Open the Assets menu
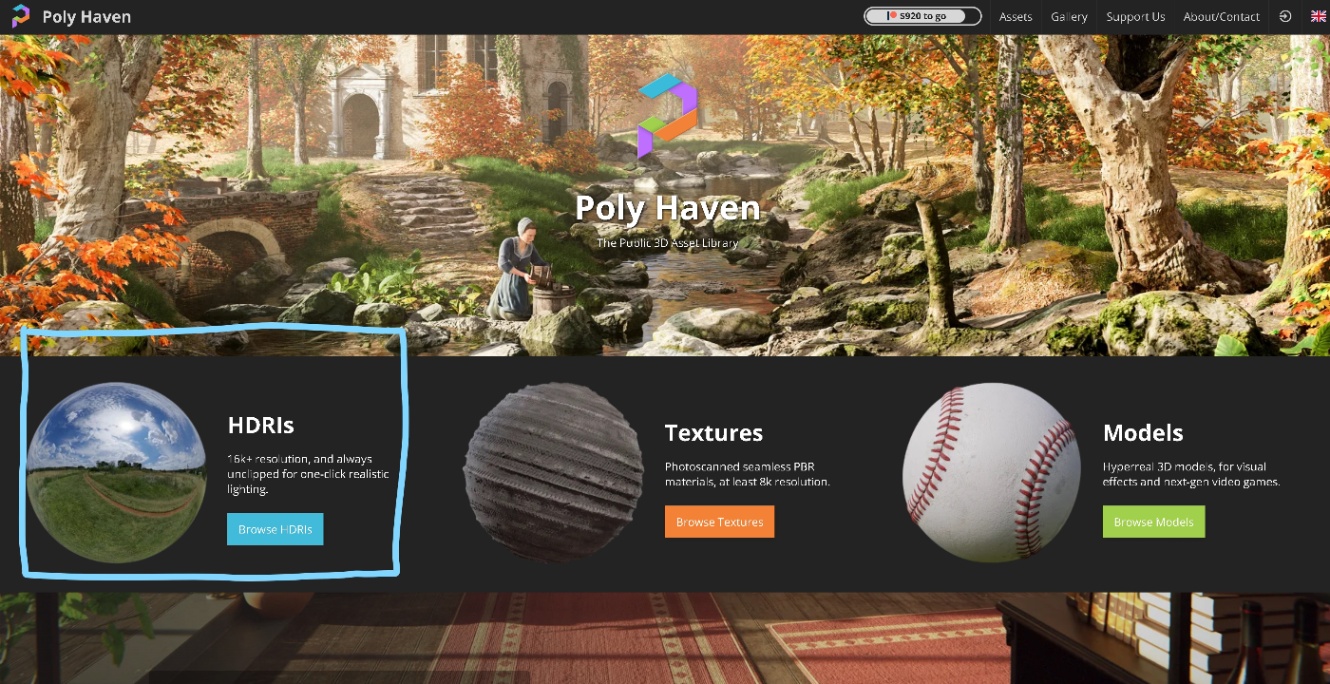The image size is (1330, 684). [1016, 17]
